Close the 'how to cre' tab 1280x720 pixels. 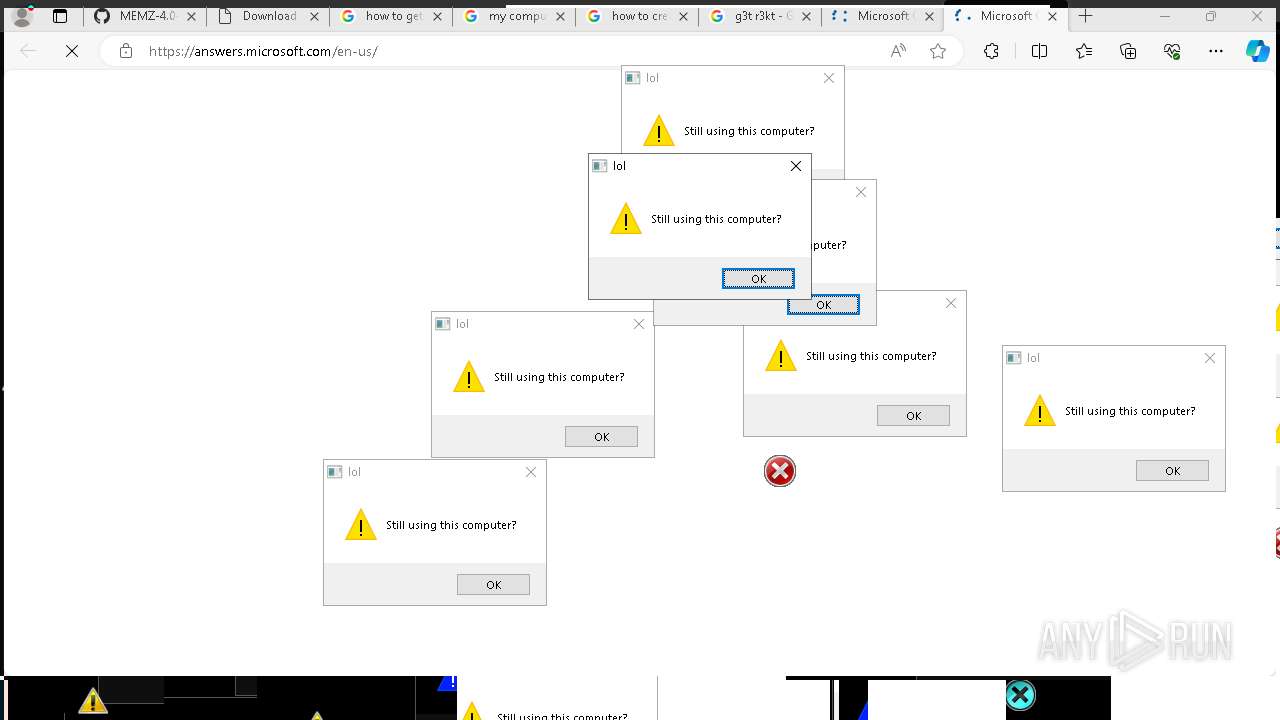683,16
